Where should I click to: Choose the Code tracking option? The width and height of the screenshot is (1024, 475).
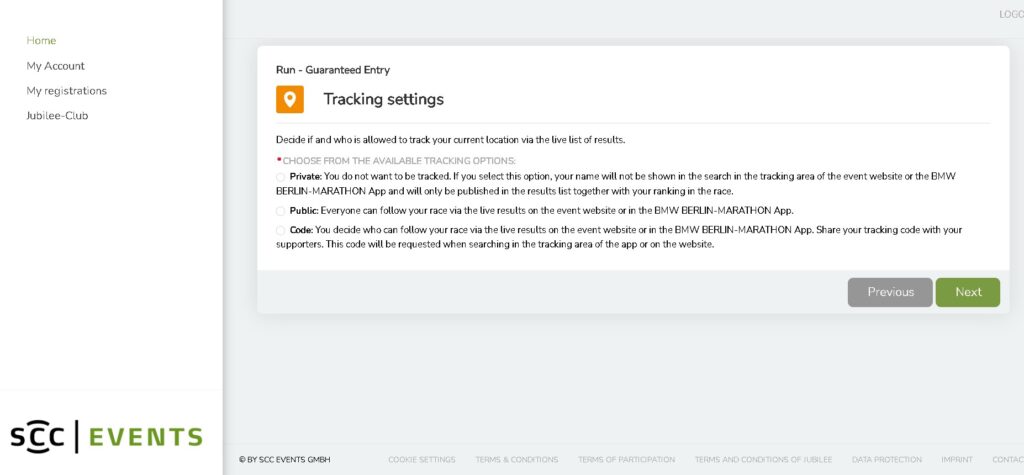coord(281,230)
